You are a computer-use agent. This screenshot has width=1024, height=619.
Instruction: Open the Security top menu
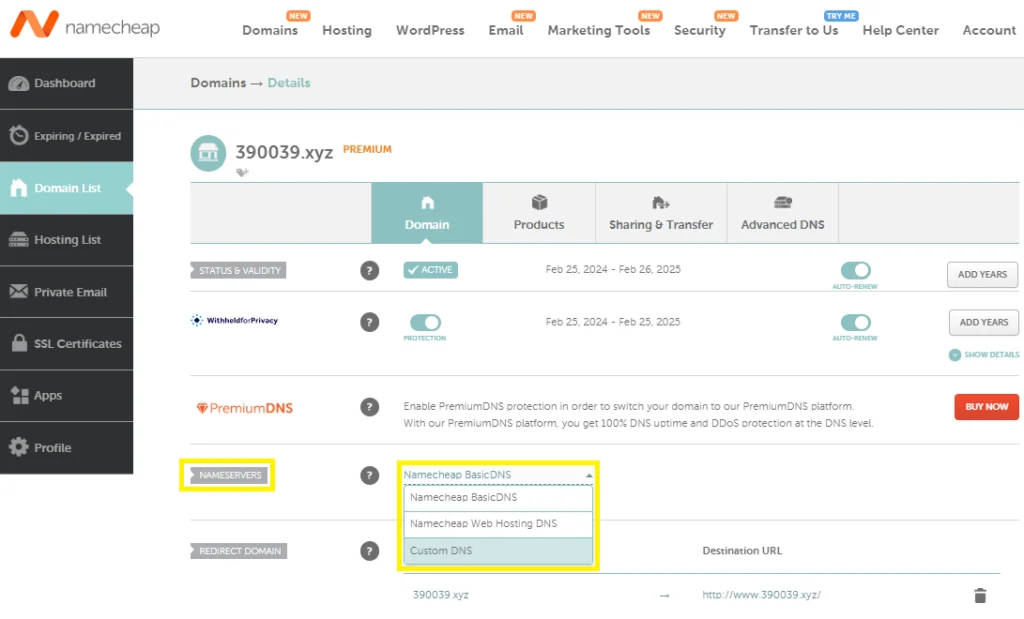[699, 30]
